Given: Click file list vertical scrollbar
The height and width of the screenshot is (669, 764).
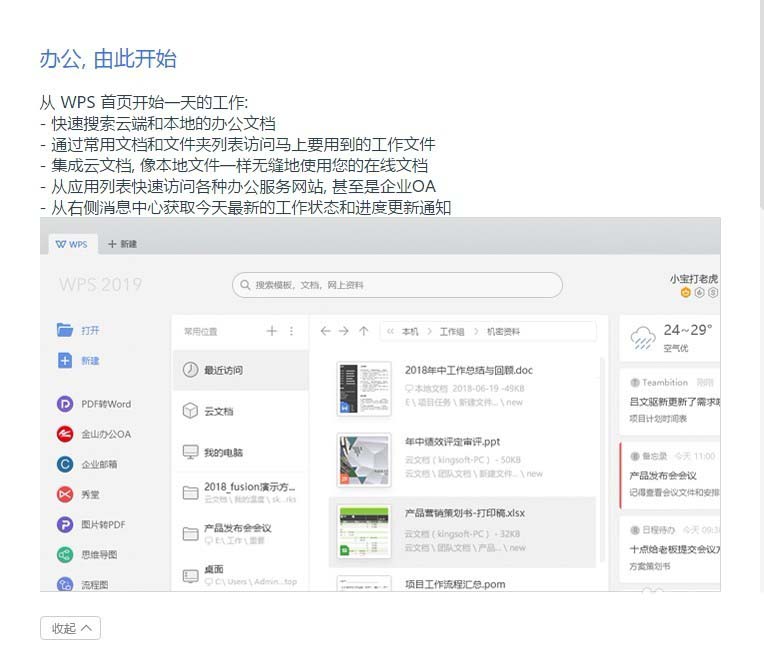Looking at the screenshot, I should (602, 458).
